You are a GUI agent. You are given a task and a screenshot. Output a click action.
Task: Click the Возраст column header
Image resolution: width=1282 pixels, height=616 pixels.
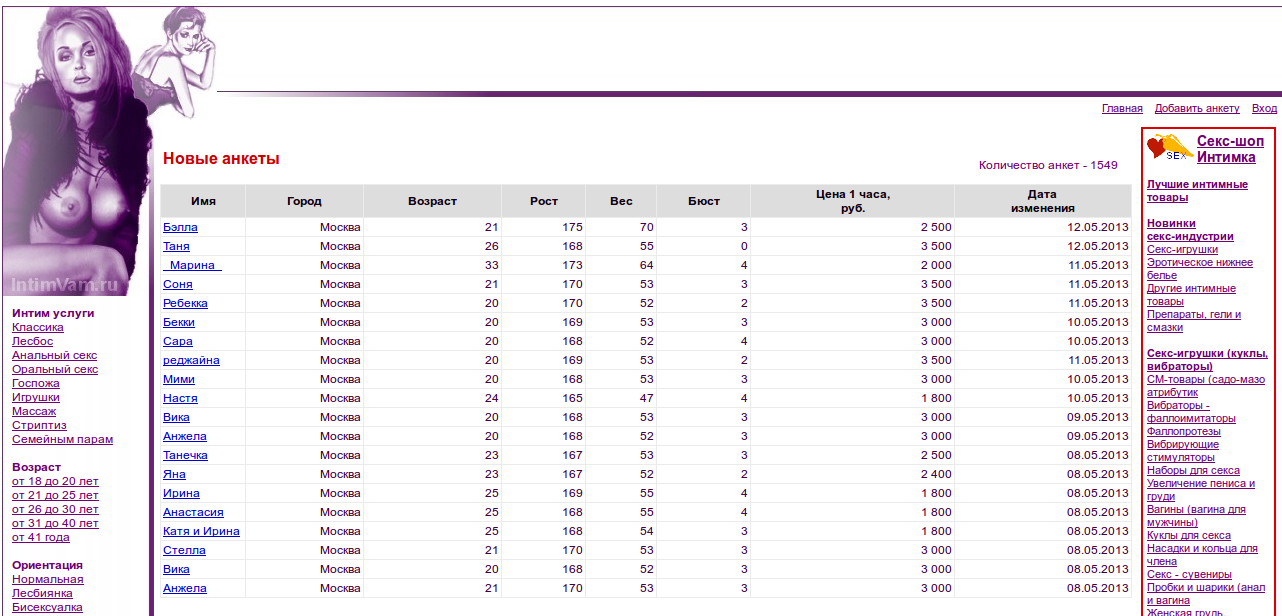coord(432,201)
